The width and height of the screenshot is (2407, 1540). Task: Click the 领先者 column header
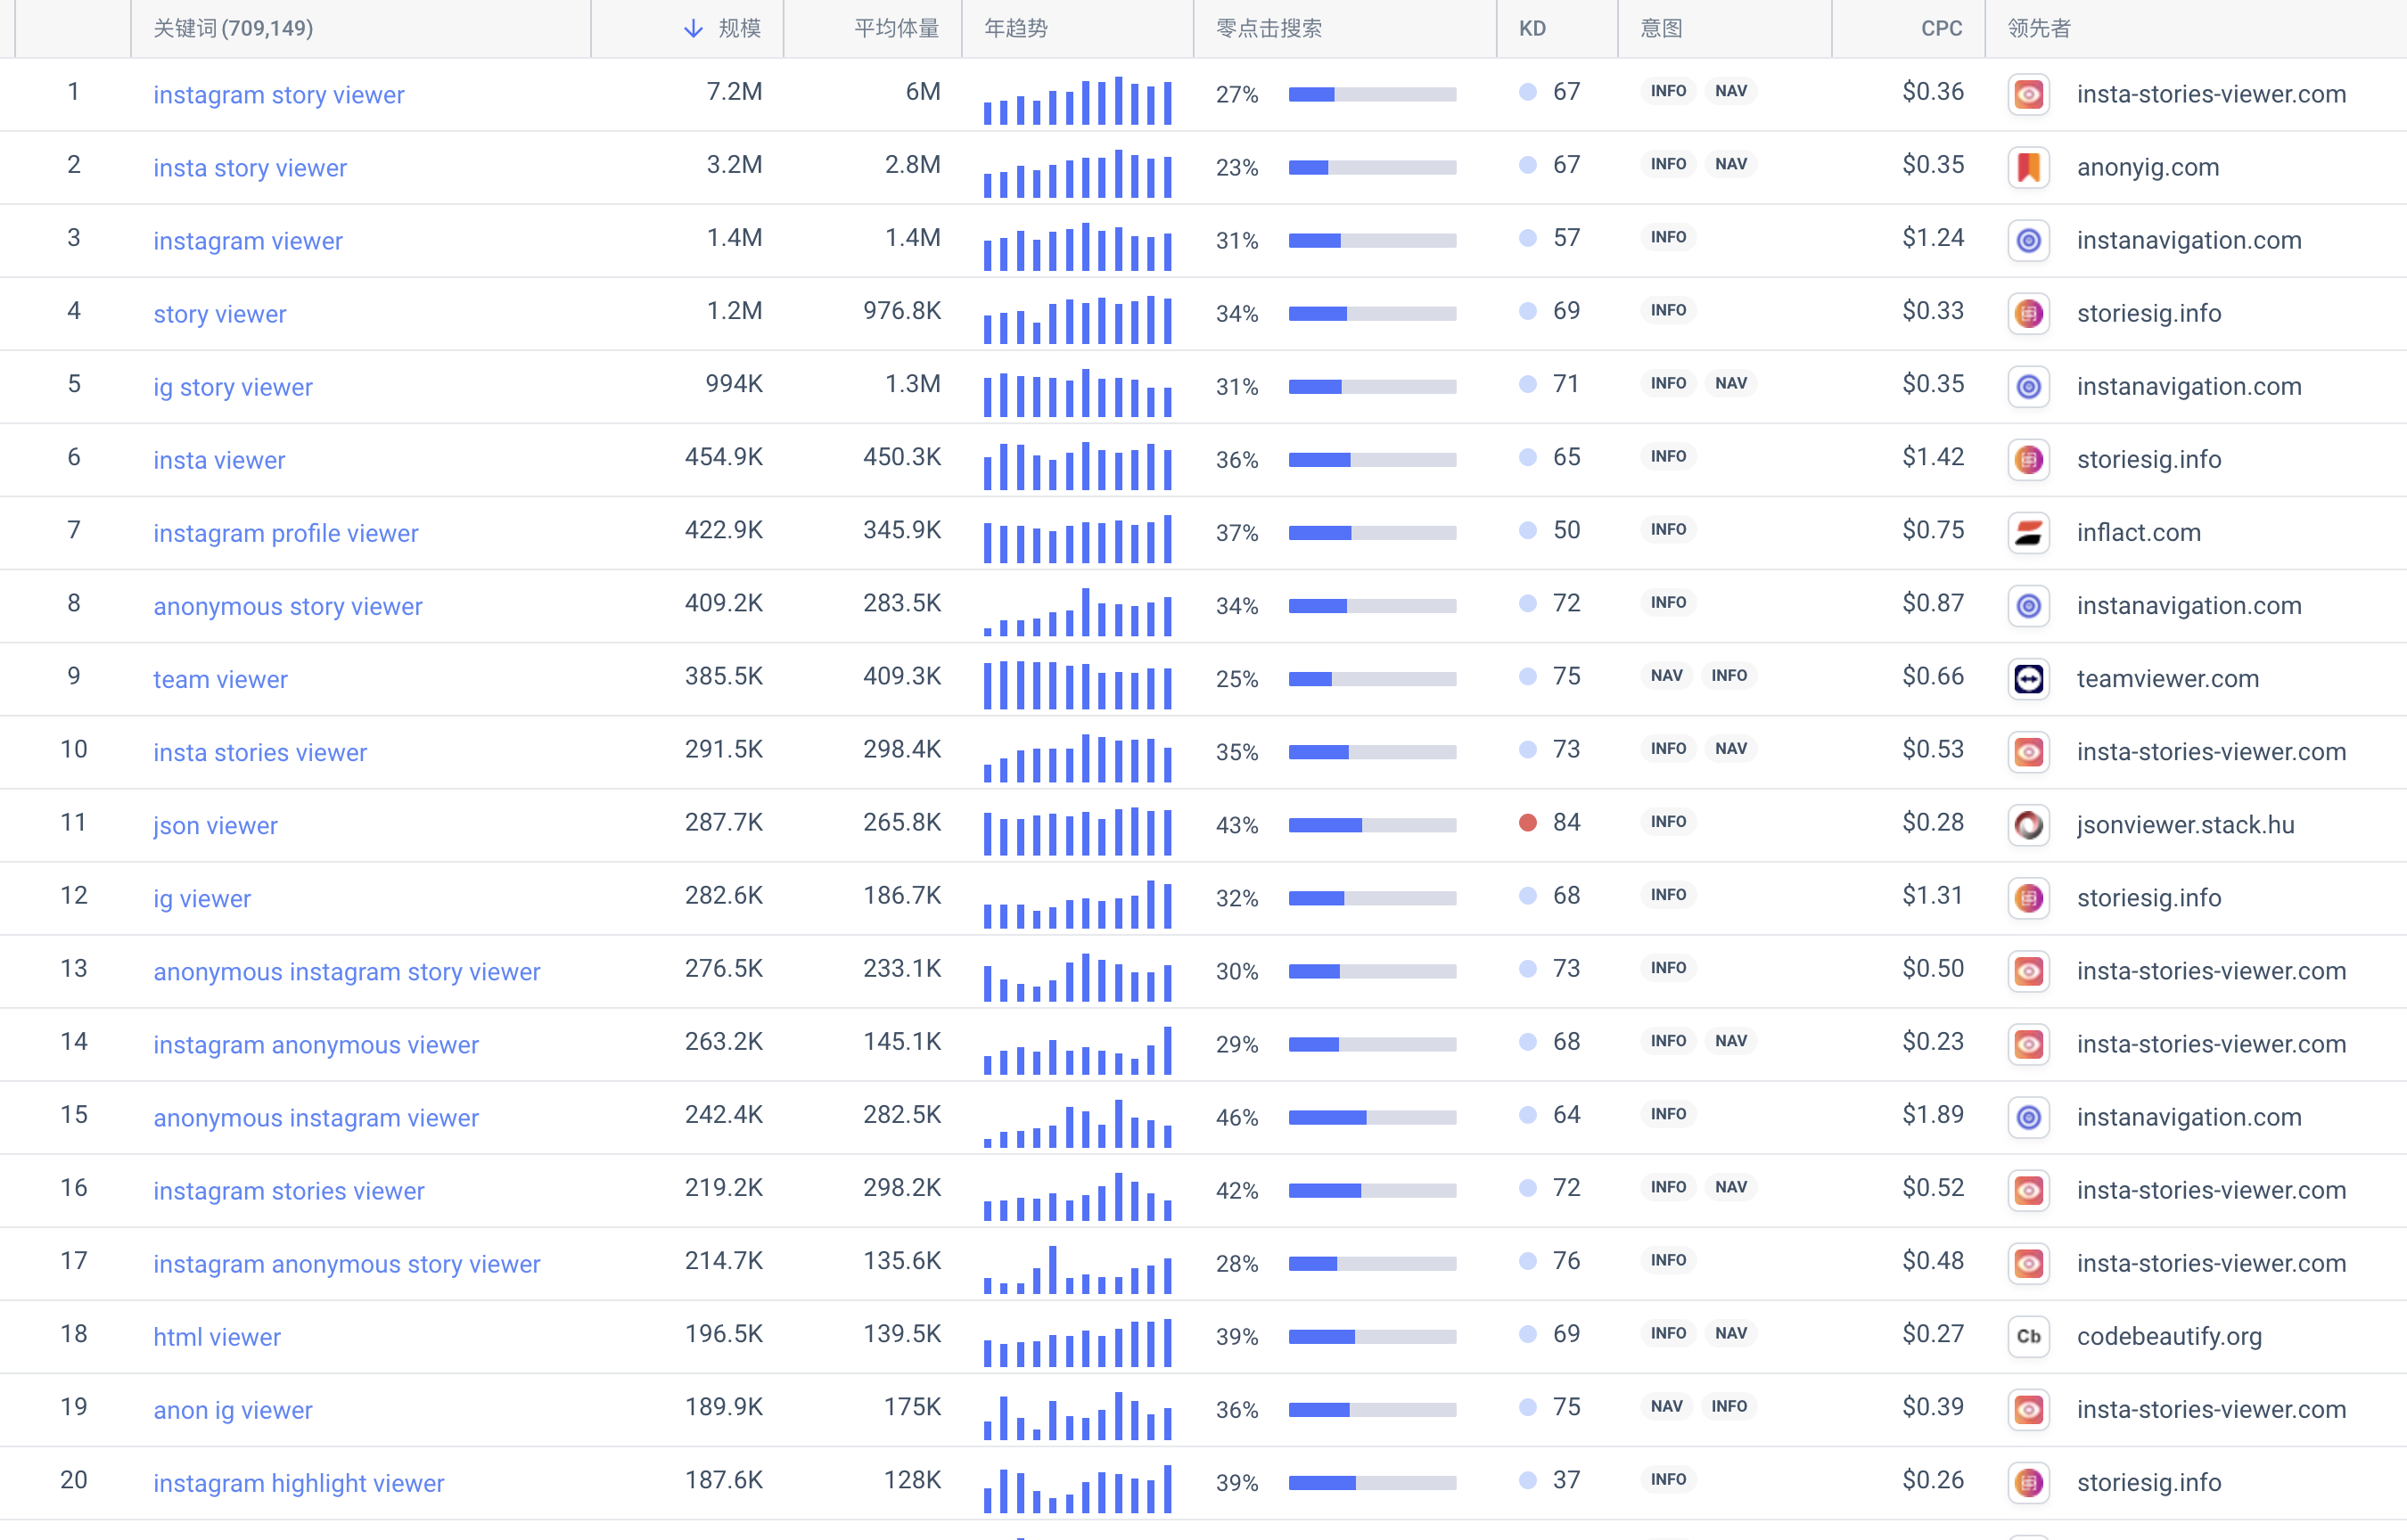click(x=2039, y=28)
